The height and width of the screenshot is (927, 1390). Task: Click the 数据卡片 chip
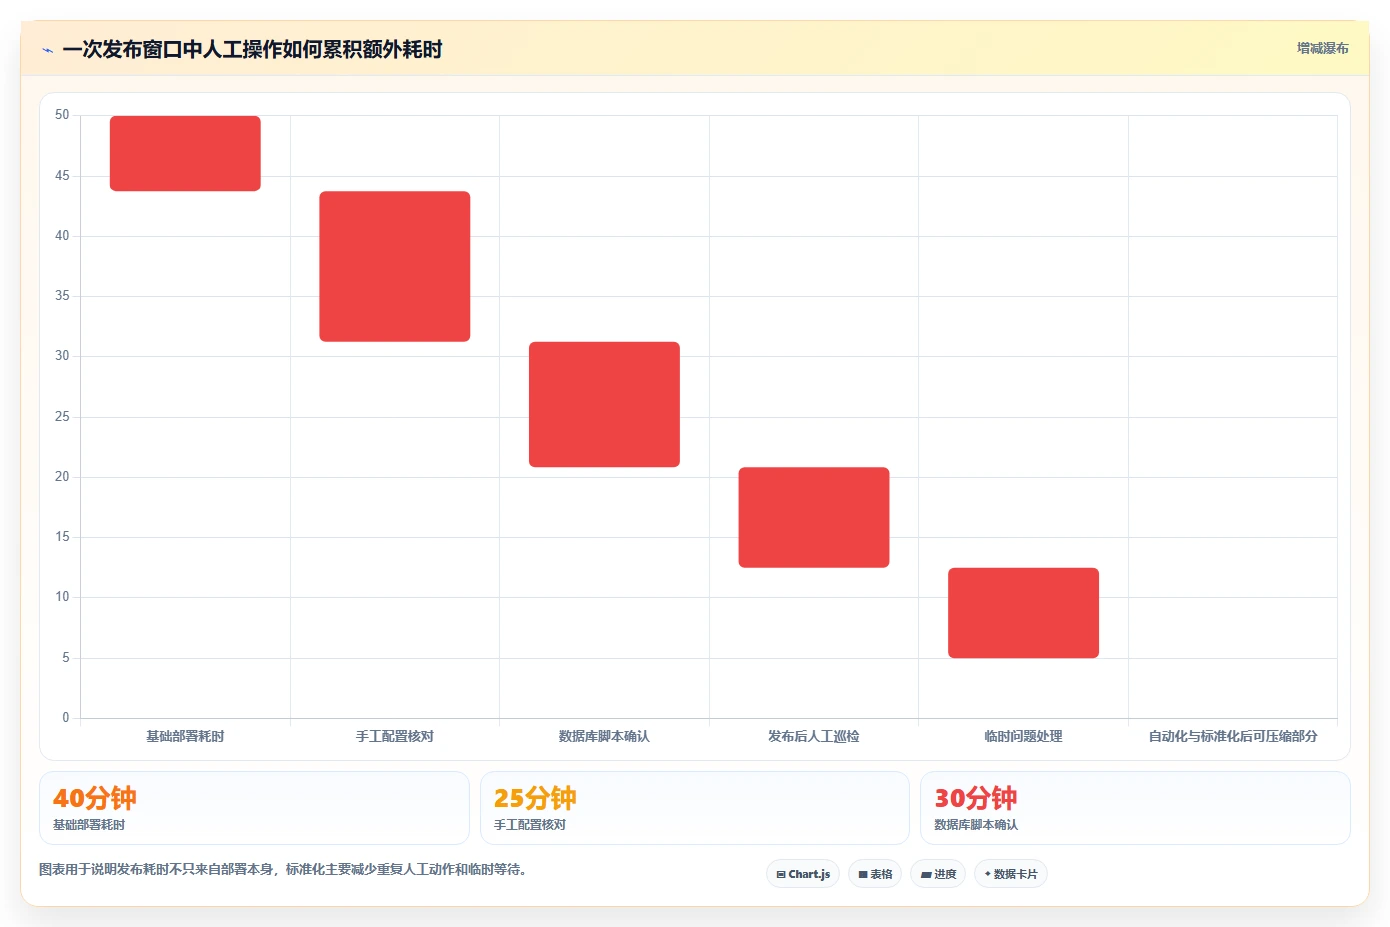1011,874
